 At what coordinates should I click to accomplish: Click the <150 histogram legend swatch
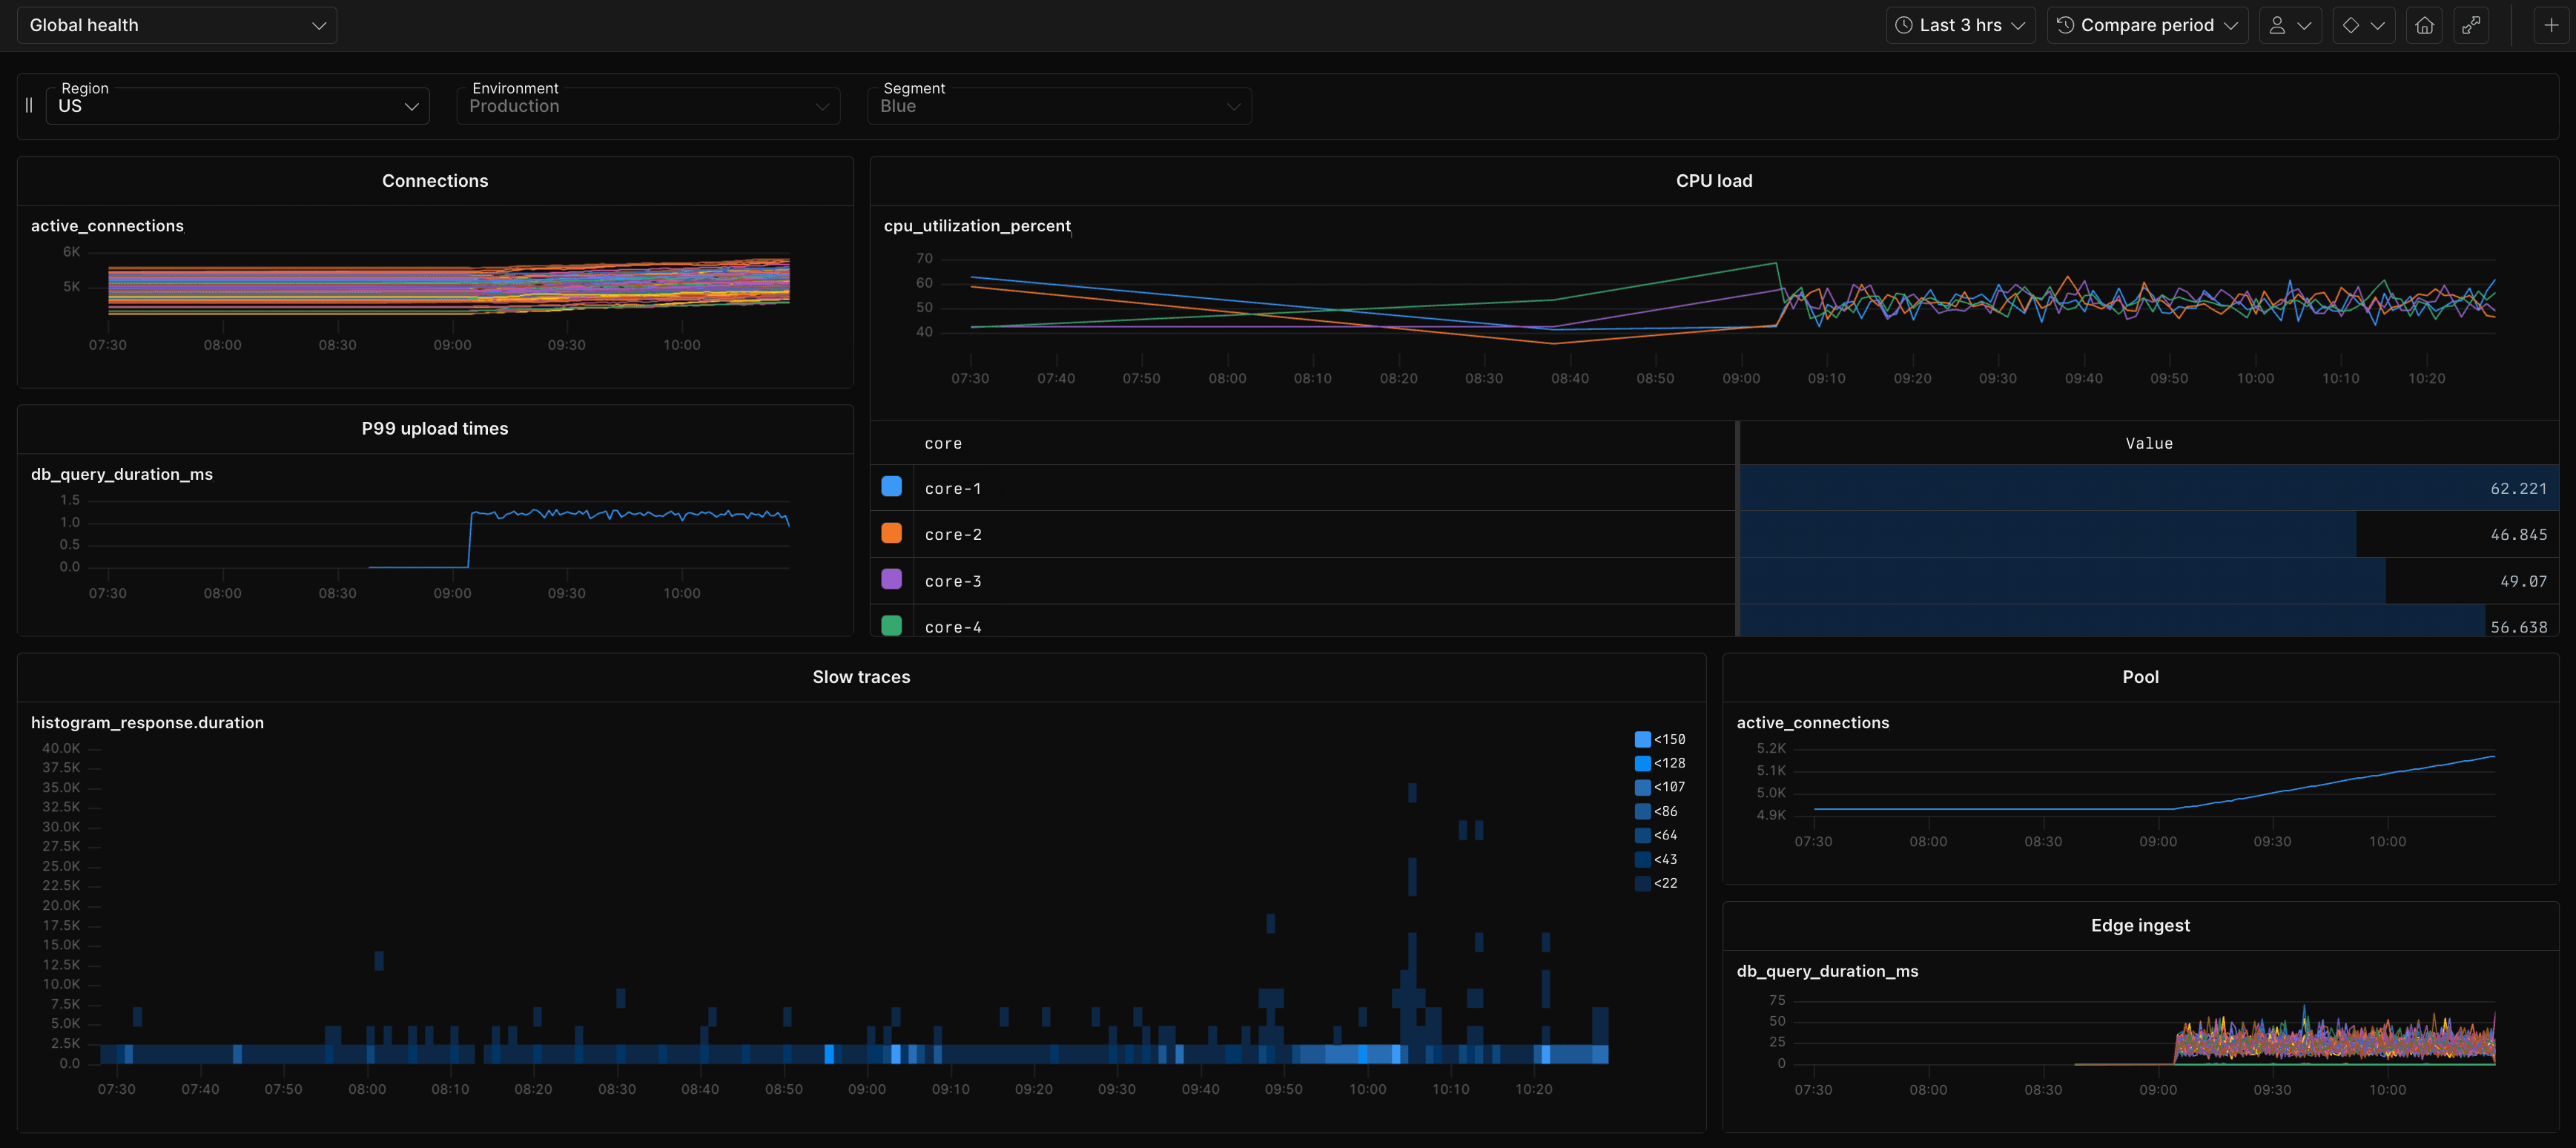(1642, 739)
